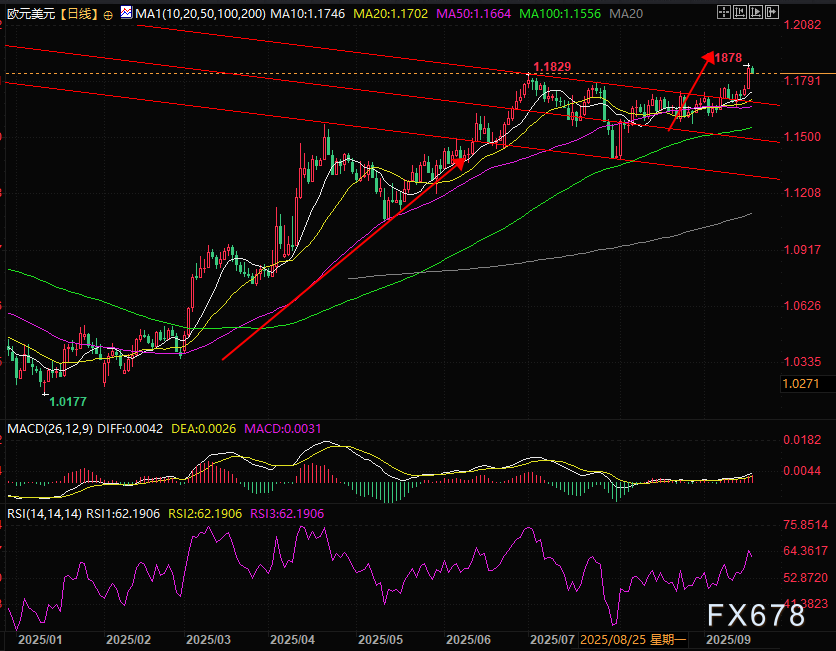Open RSI(14,14,14) indicator settings
This screenshot has width=836, height=651.
coord(44,513)
